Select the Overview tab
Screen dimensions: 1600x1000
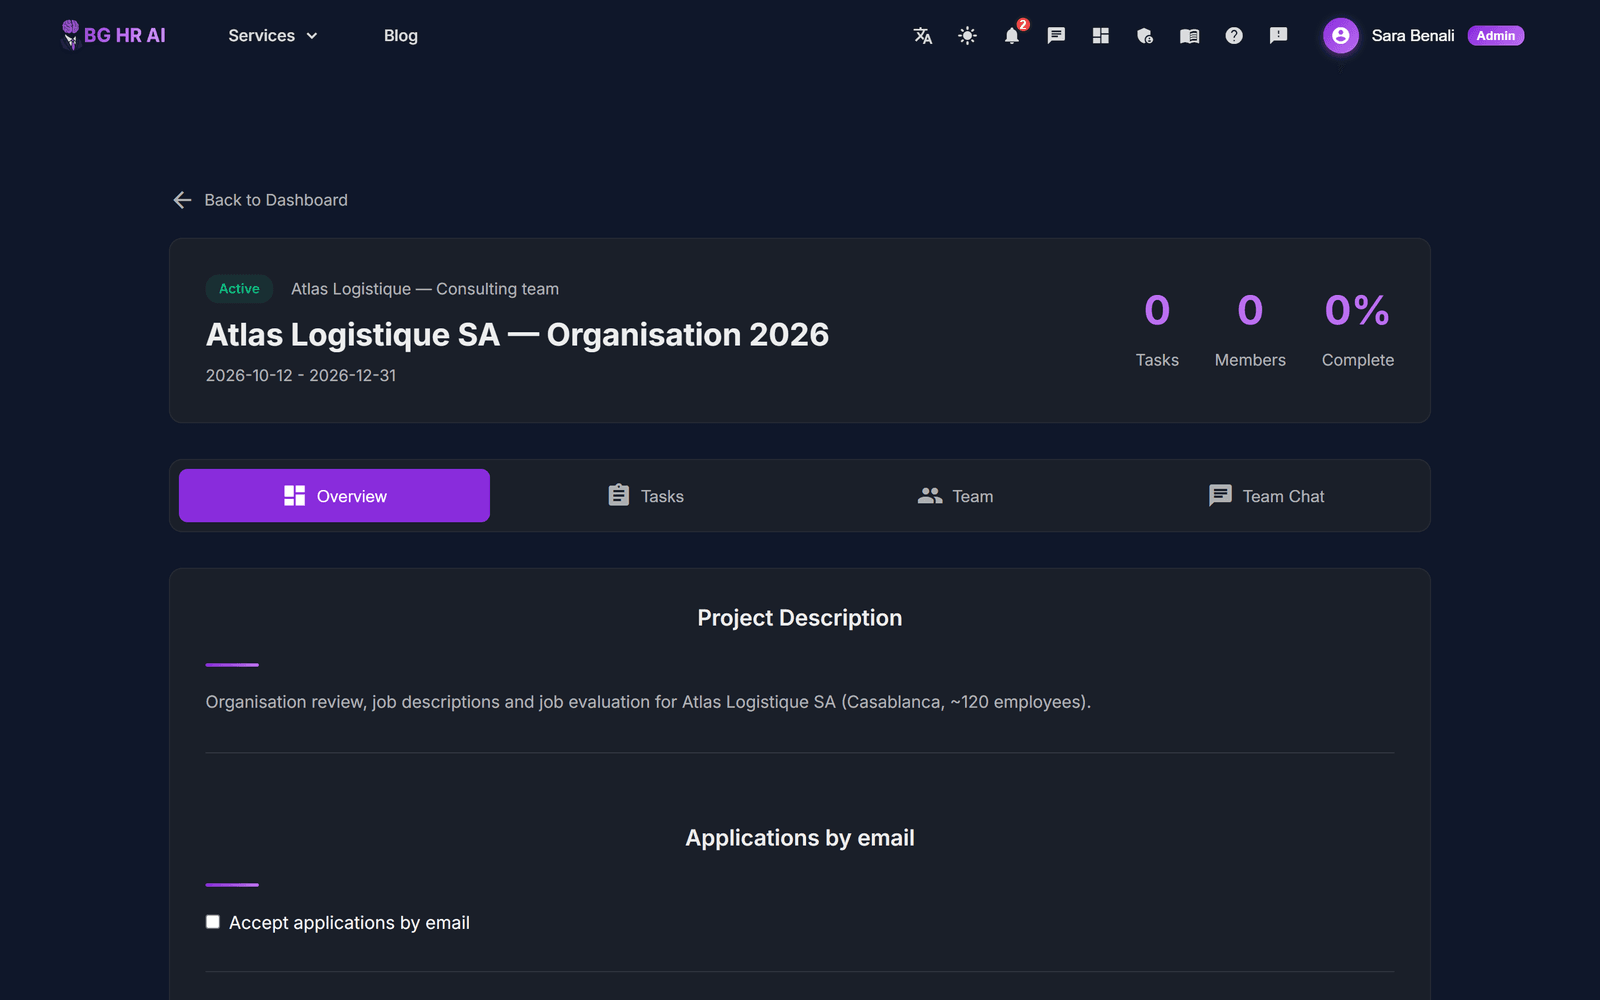[x=334, y=496]
